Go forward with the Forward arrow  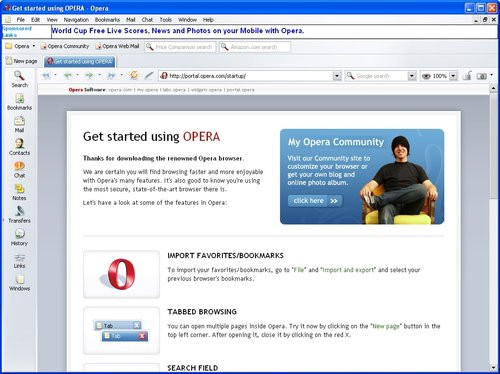tap(89, 76)
